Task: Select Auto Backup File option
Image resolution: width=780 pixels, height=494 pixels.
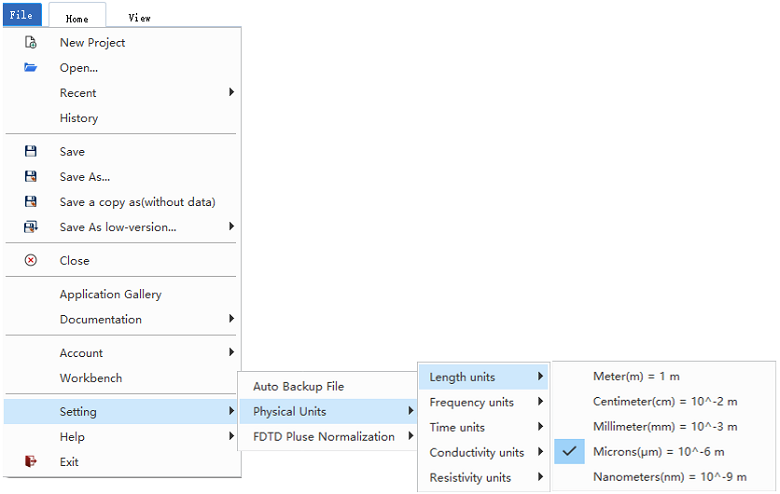Action: coord(328,387)
